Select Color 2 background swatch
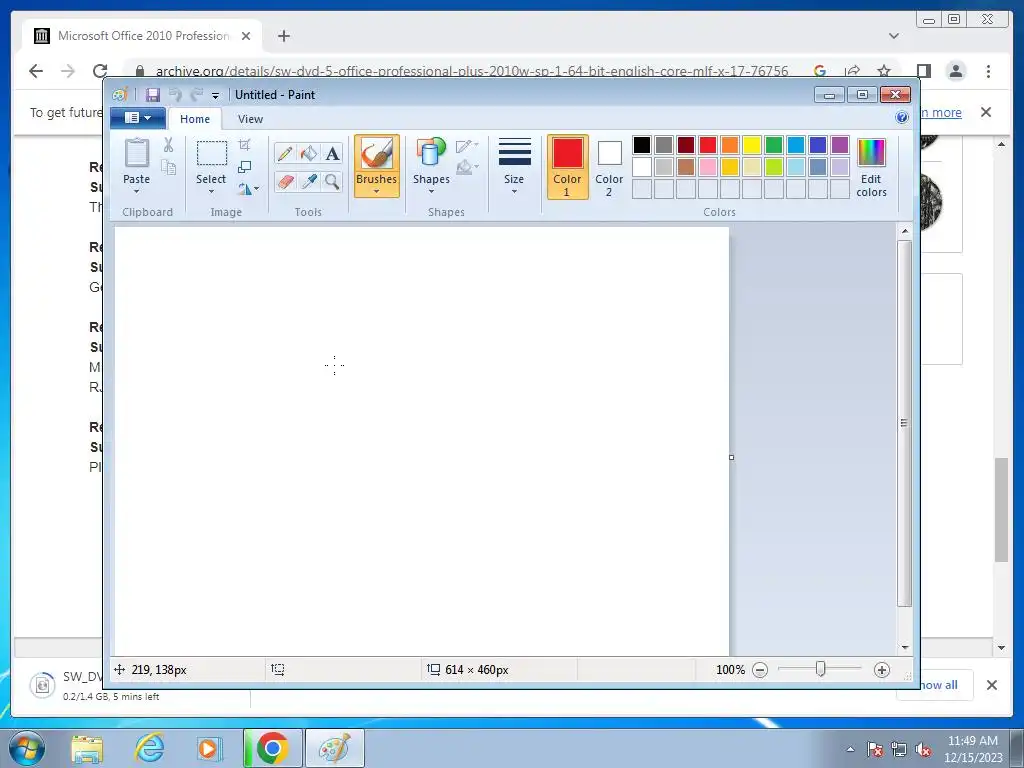 [x=609, y=167]
